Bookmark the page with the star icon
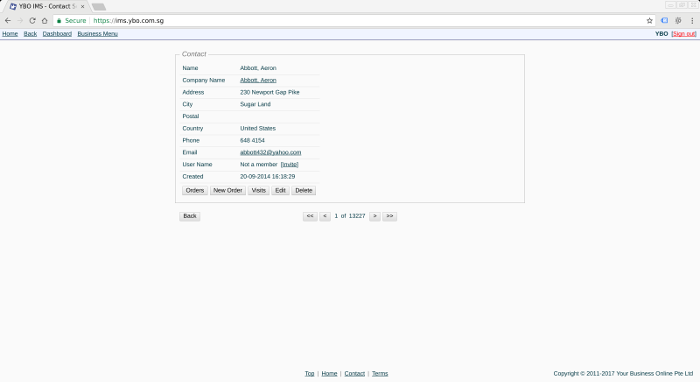Image resolution: width=700 pixels, height=382 pixels. 650,21
